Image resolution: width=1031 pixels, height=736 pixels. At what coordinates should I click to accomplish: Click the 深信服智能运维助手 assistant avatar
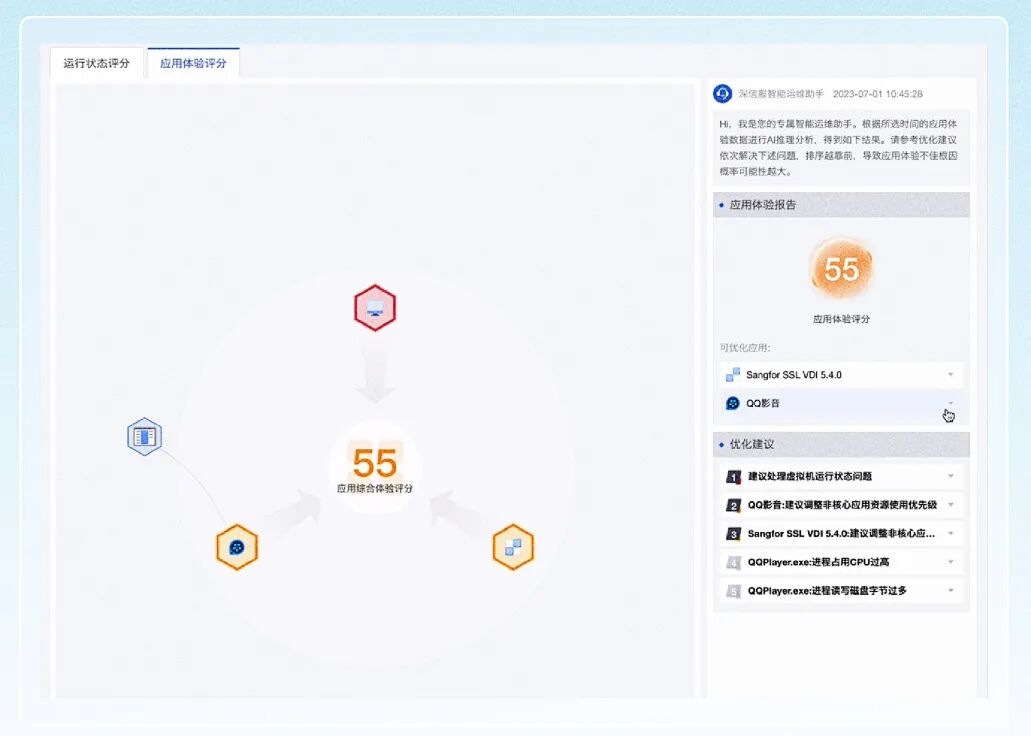[x=721, y=93]
